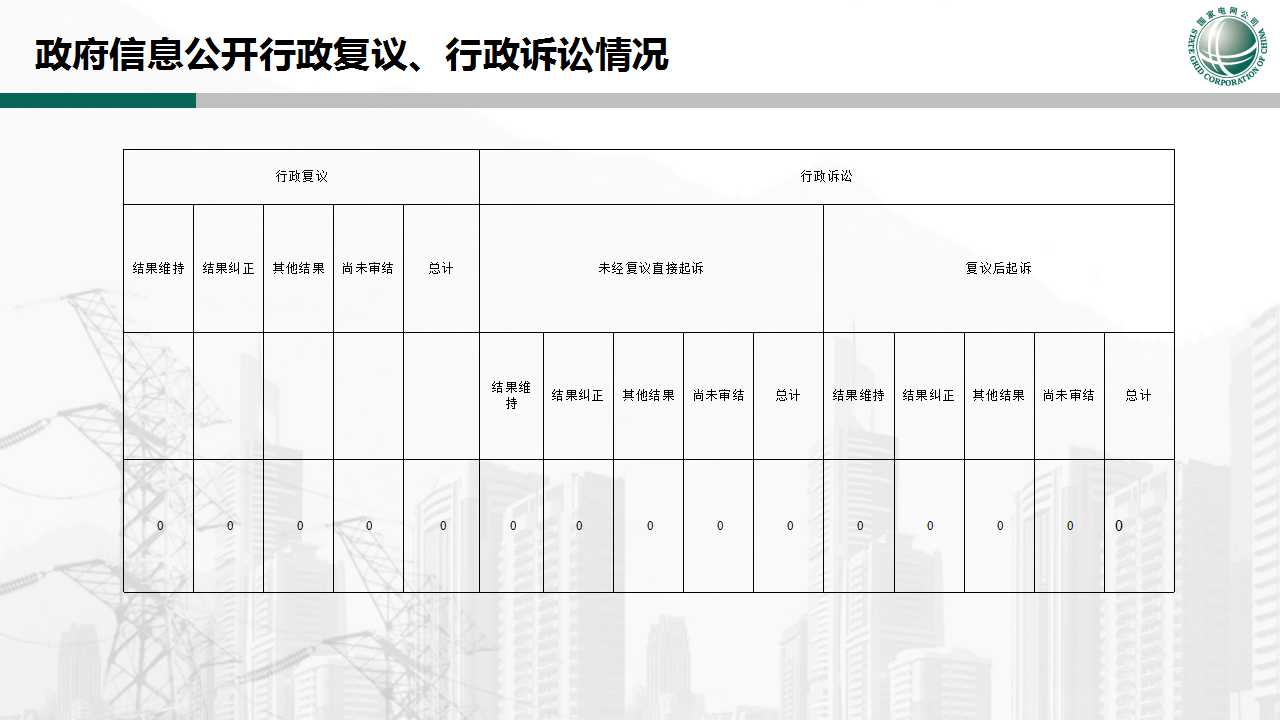Select 结果纠正 under 未经复议直接起诉

coord(578,395)
